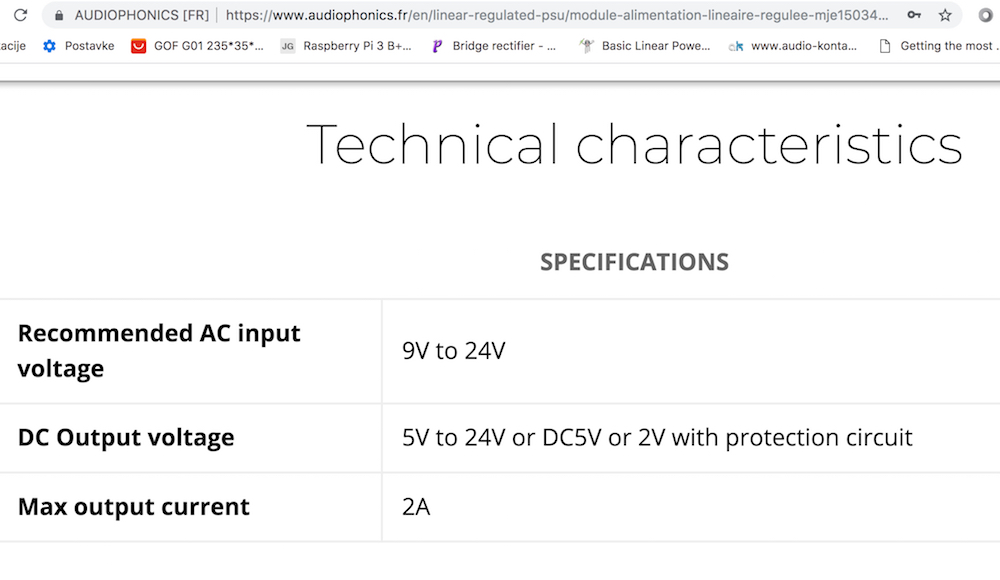This screenshot has width=1000, height=580.
Task: Click the DC Output voltage row label
Action: [x=126, y=438]
